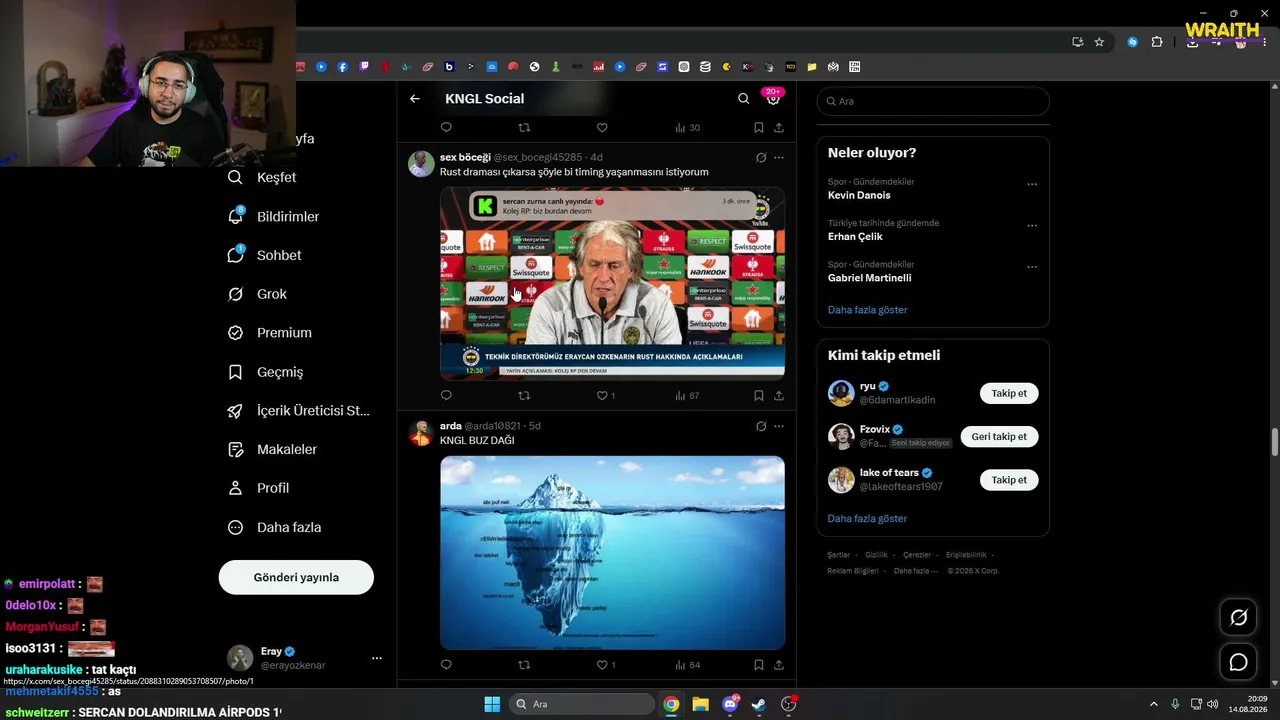Follow ryu with Takip et
Image resolution: width=1280 pixels, height=720 pixels.
tap(1009, 394)
